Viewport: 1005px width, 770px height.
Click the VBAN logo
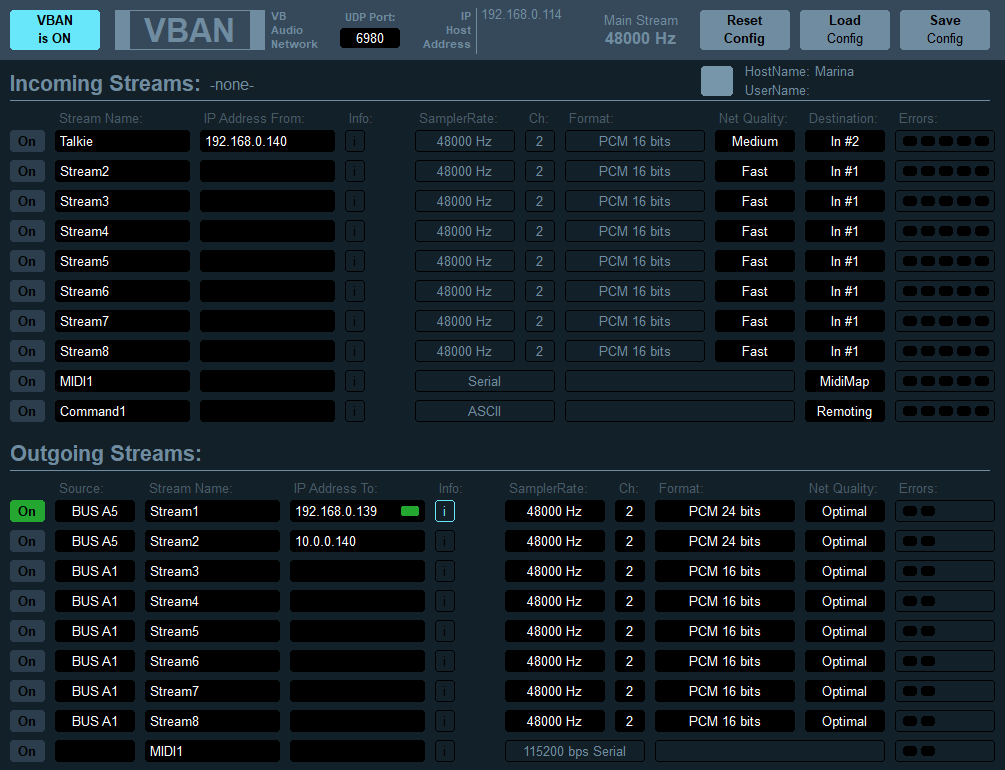[189, 30]
